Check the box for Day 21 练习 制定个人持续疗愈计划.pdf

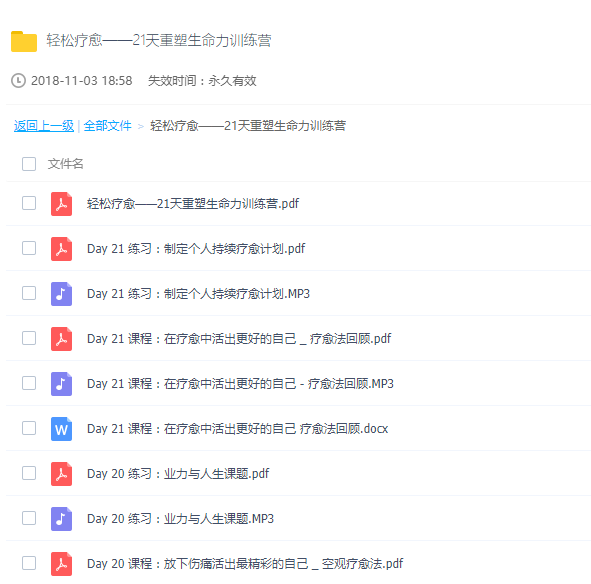[x=29, y=248]
